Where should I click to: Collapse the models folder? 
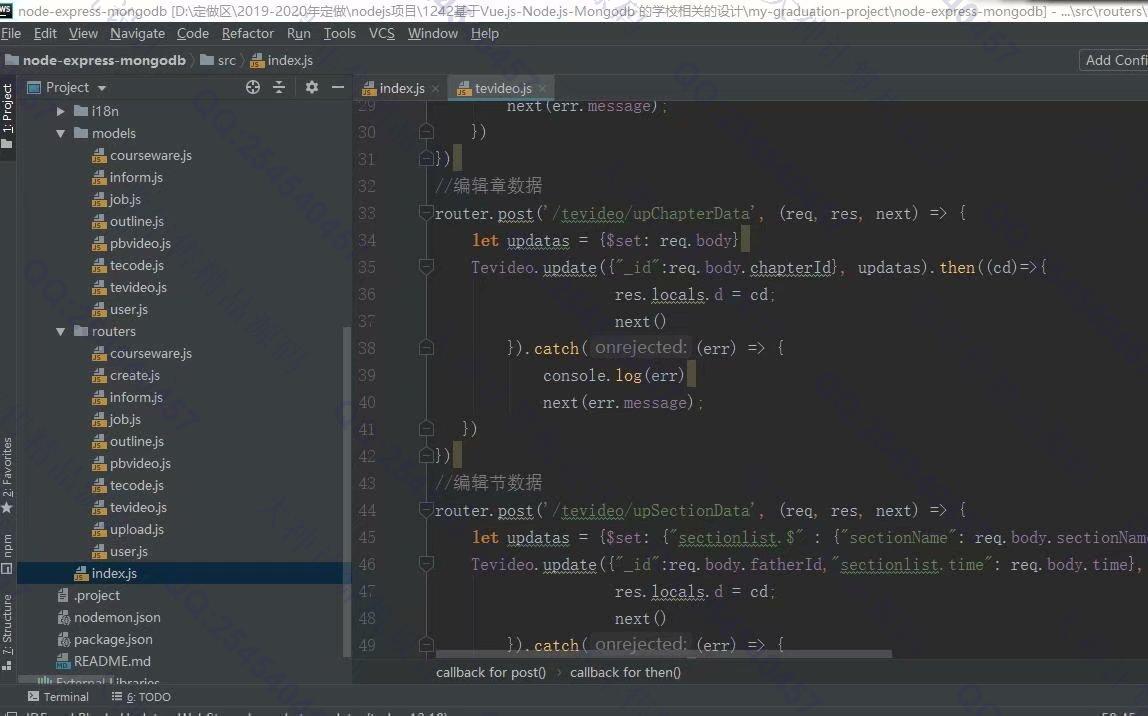tap(61, 133)
